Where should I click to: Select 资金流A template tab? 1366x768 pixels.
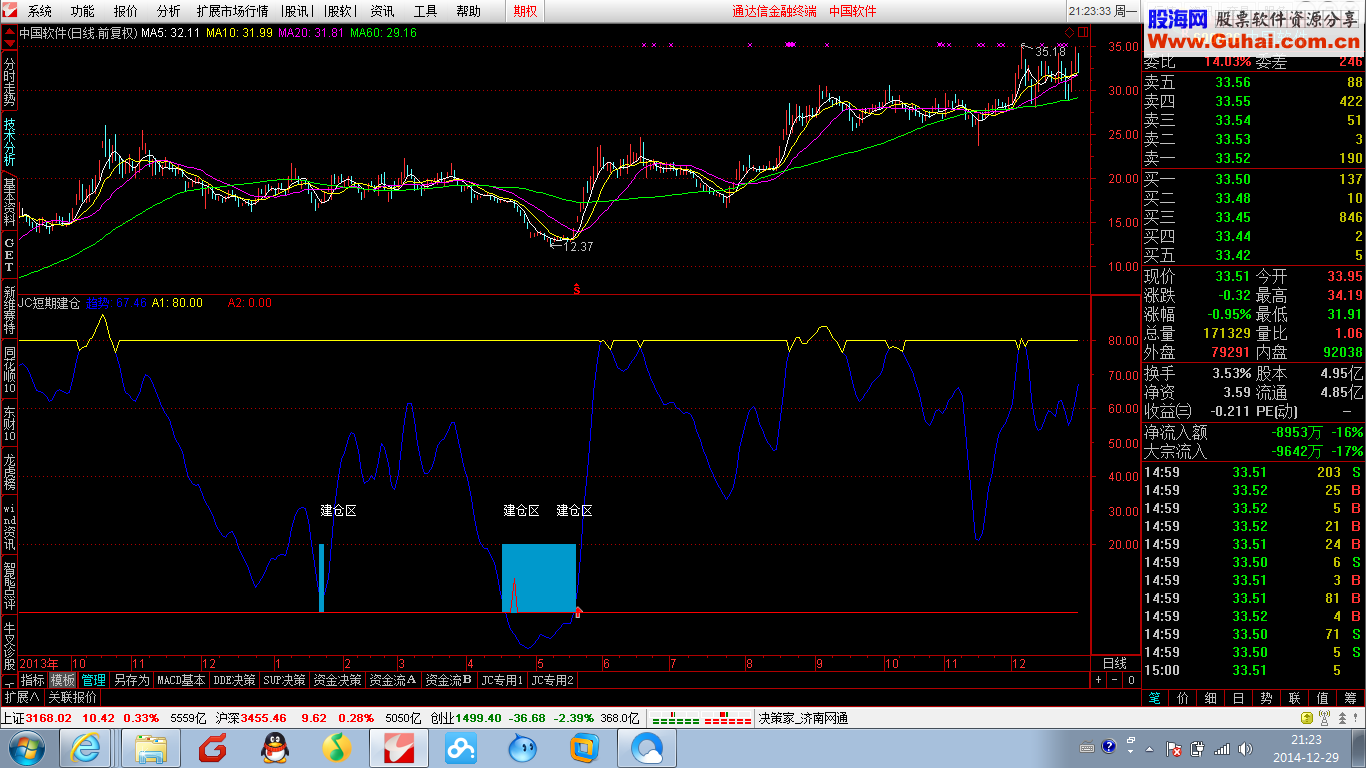pyautogui.click(x=393, y=680)
